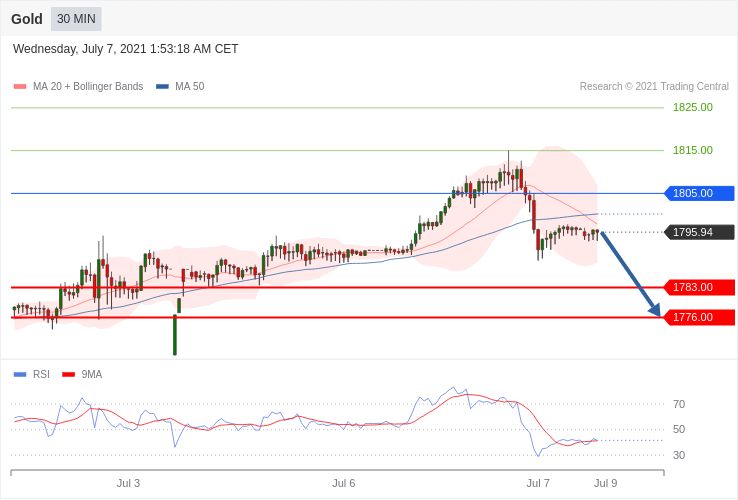Image resolution: width=738 pixels, height=500 pixels.
Task: Click the Gold instrument title
Action: (27, 19)
